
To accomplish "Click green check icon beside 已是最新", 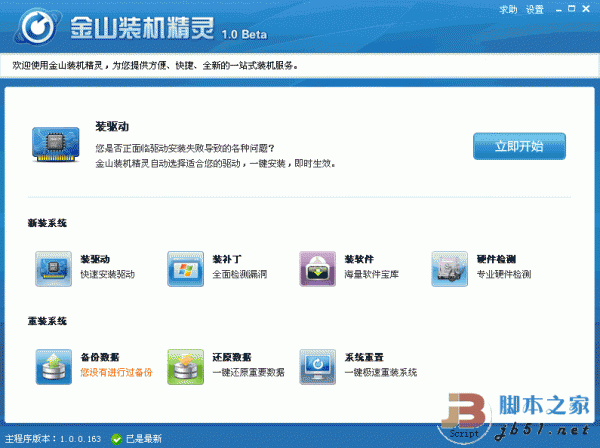I will 116,439.
